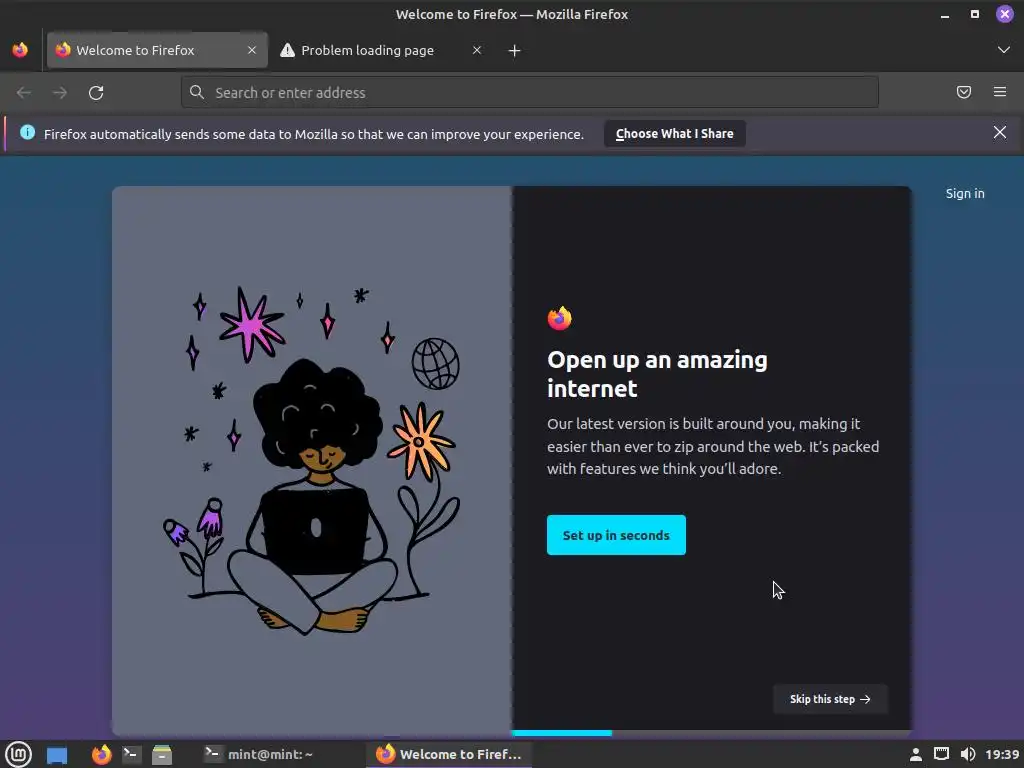
Task: Click the 19:39 clock in the panel
Action: (1002, 754)
